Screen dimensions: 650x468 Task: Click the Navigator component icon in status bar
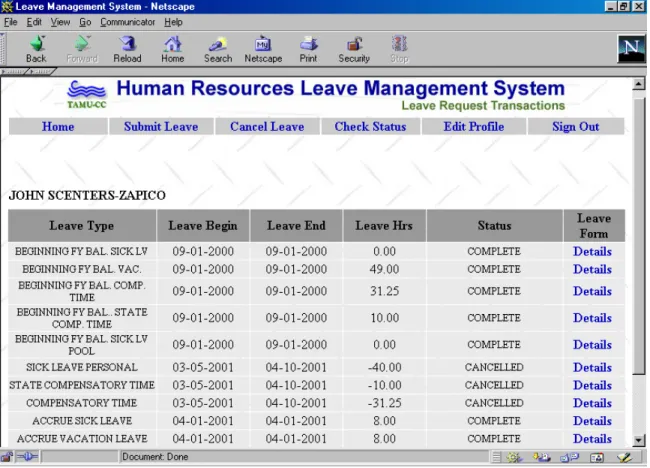(514, 458)
